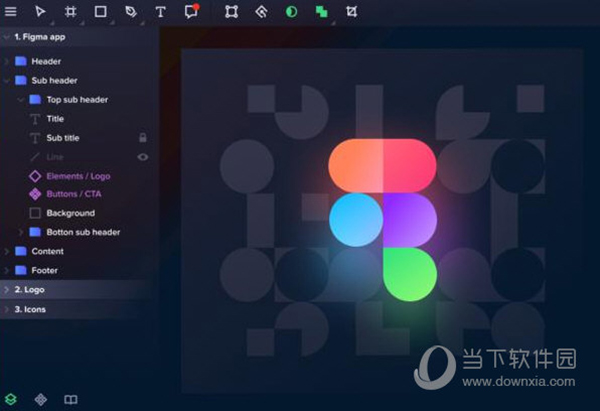600x411 pixels.
Task: Select the Background layer
Action: tap(70, 213)
